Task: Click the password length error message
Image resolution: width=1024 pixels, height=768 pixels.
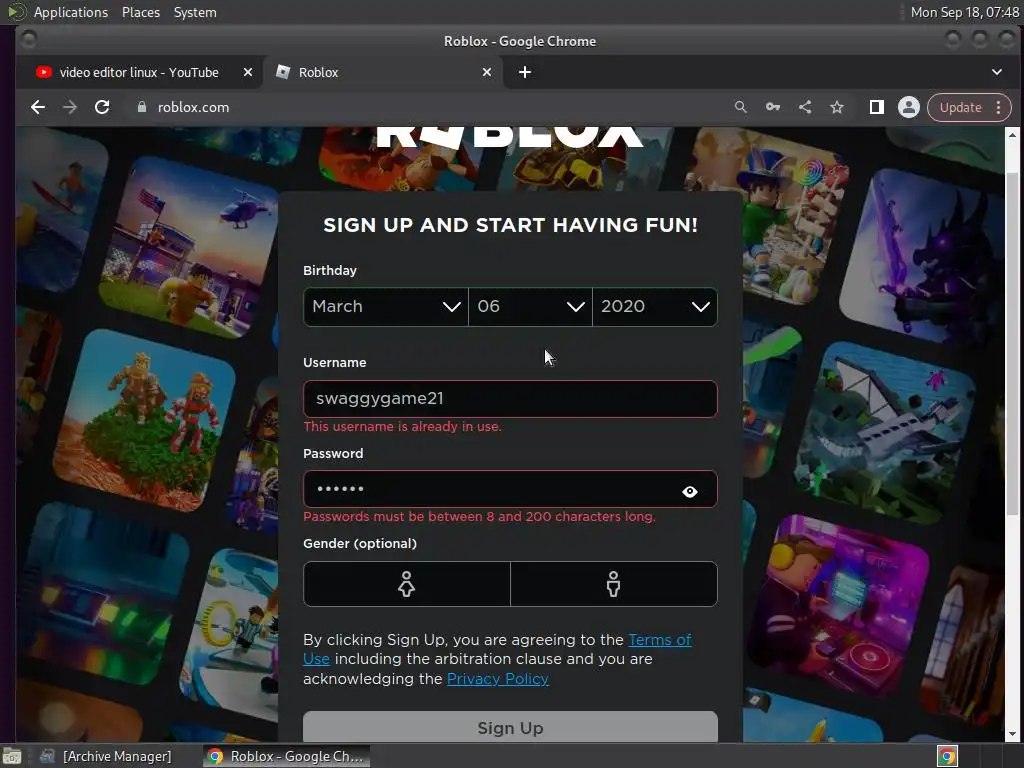Action: pyautogui.click(x=479, y=517)
